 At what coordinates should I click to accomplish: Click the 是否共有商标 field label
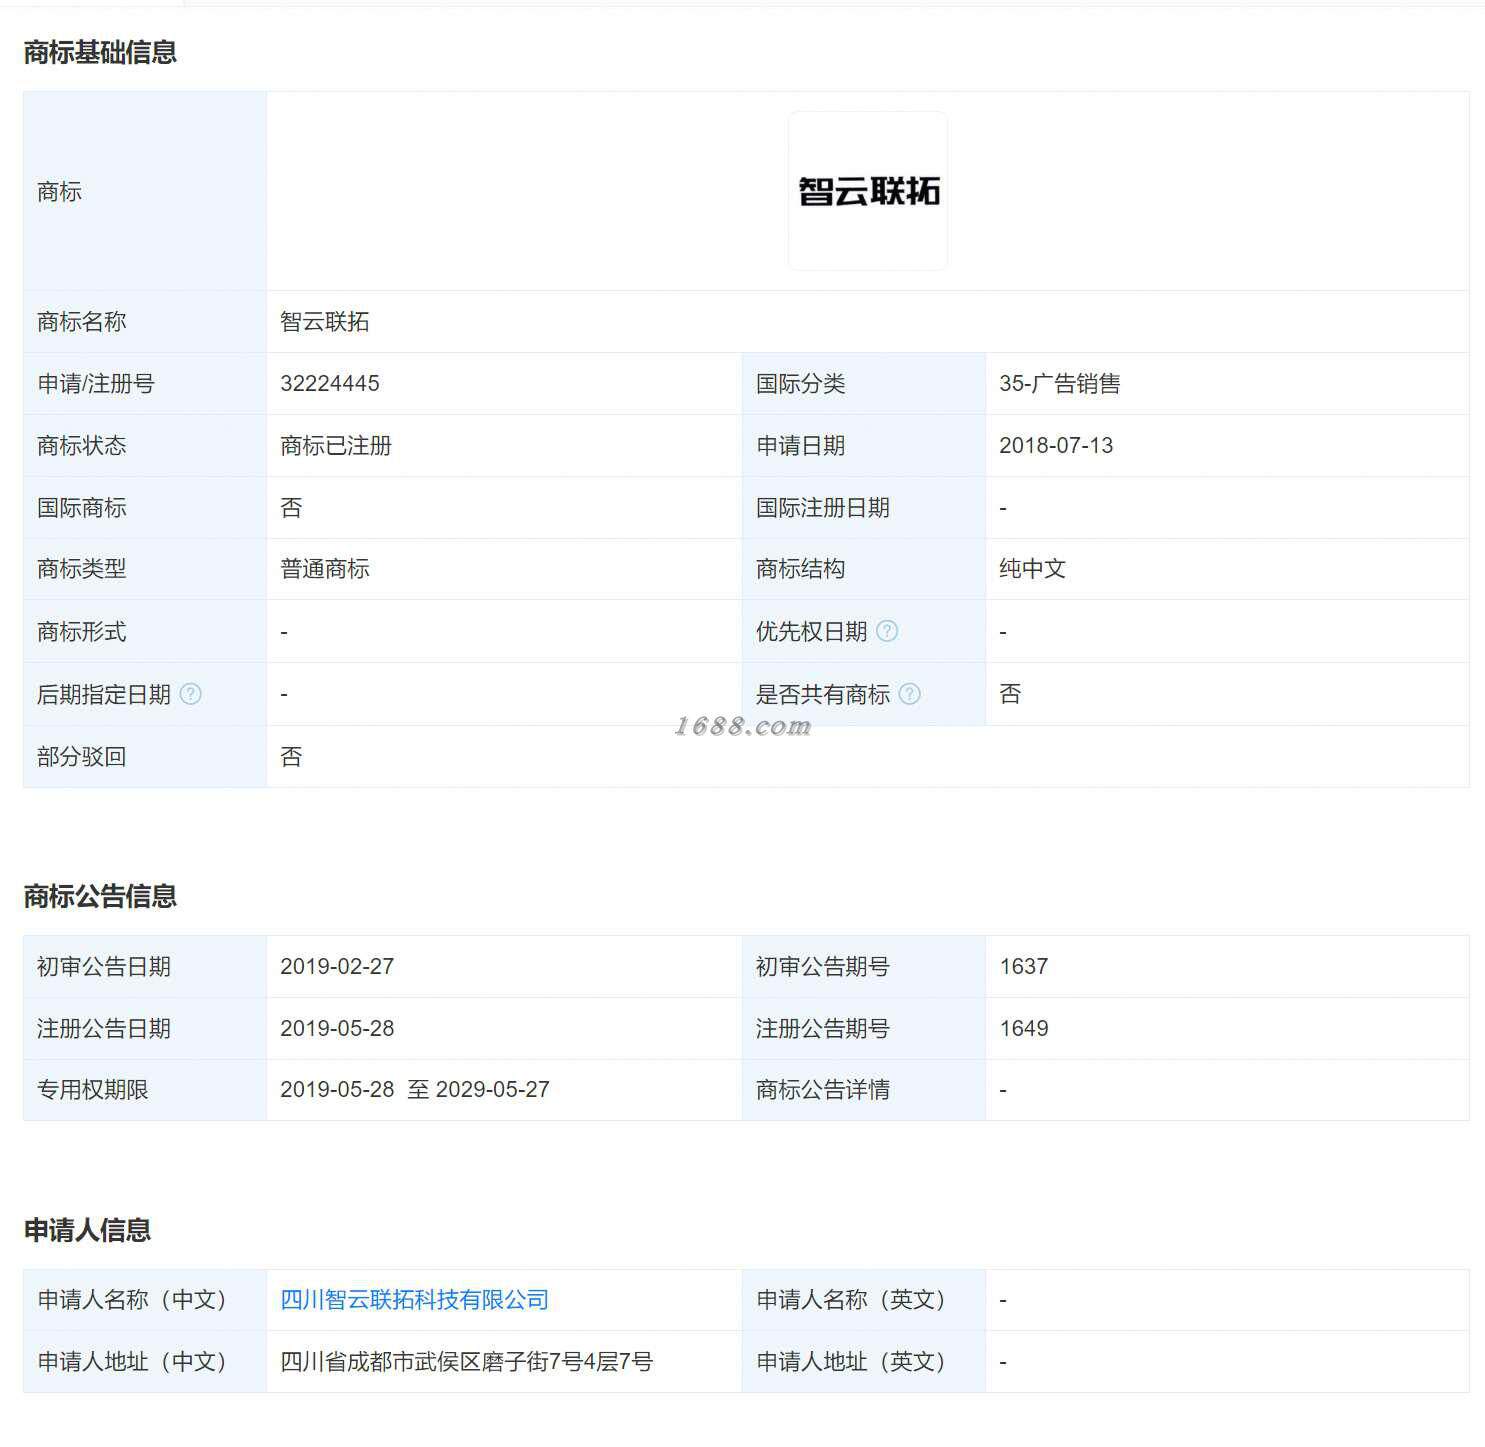[823, 694]
